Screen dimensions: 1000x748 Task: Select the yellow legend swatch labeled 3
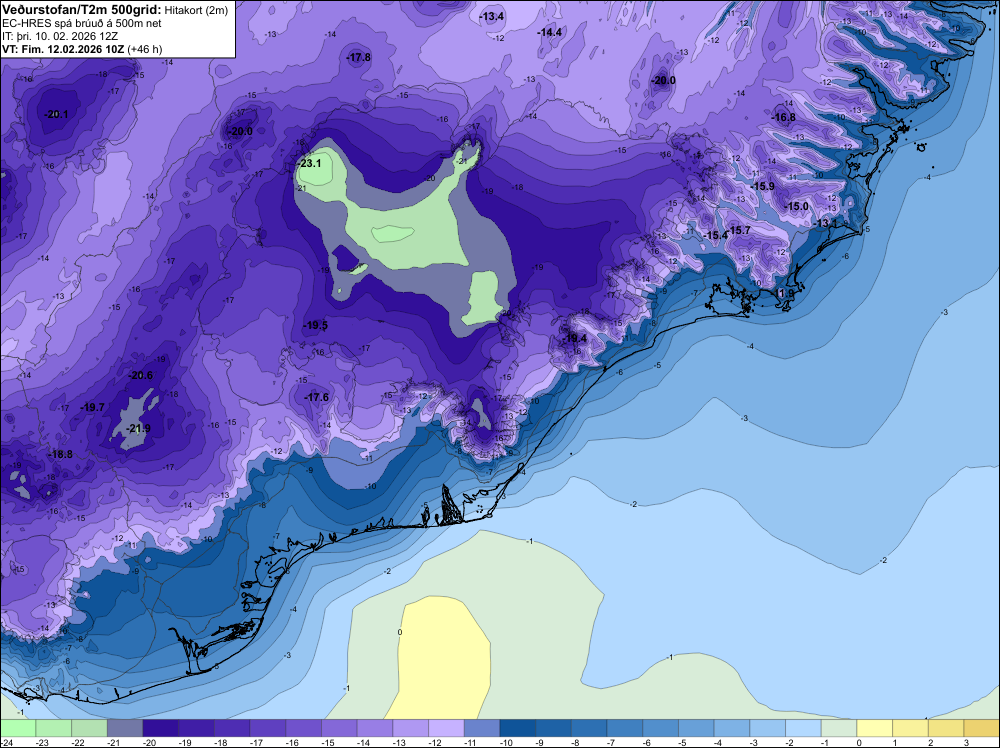(982, 728)
